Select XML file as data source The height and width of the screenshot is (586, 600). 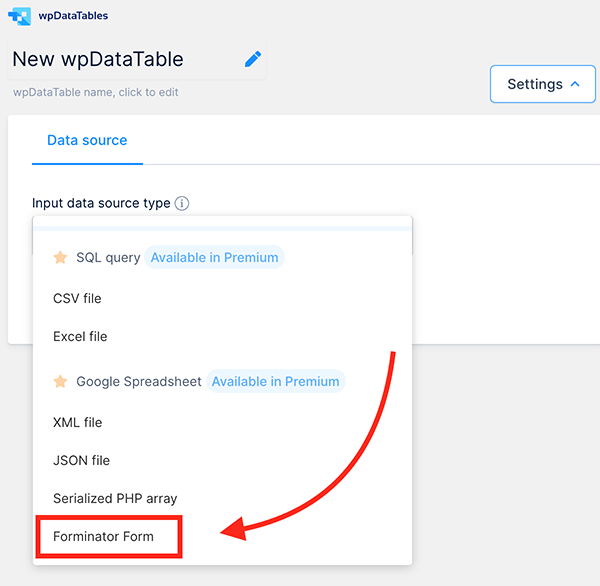[x=77, y=422]
